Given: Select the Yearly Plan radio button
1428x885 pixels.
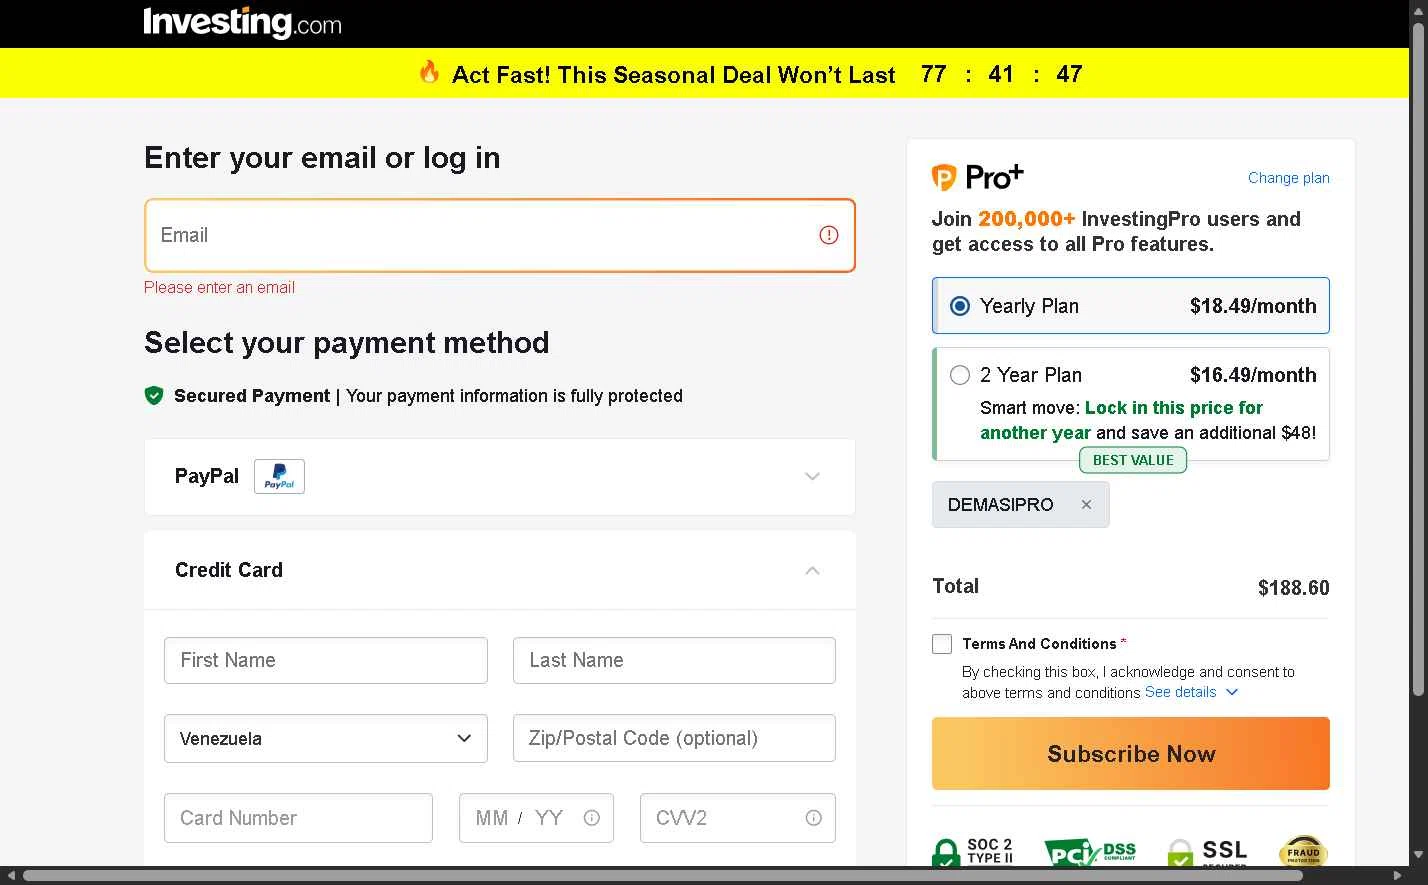Looking at the screenshot, I should pos(960,306).
